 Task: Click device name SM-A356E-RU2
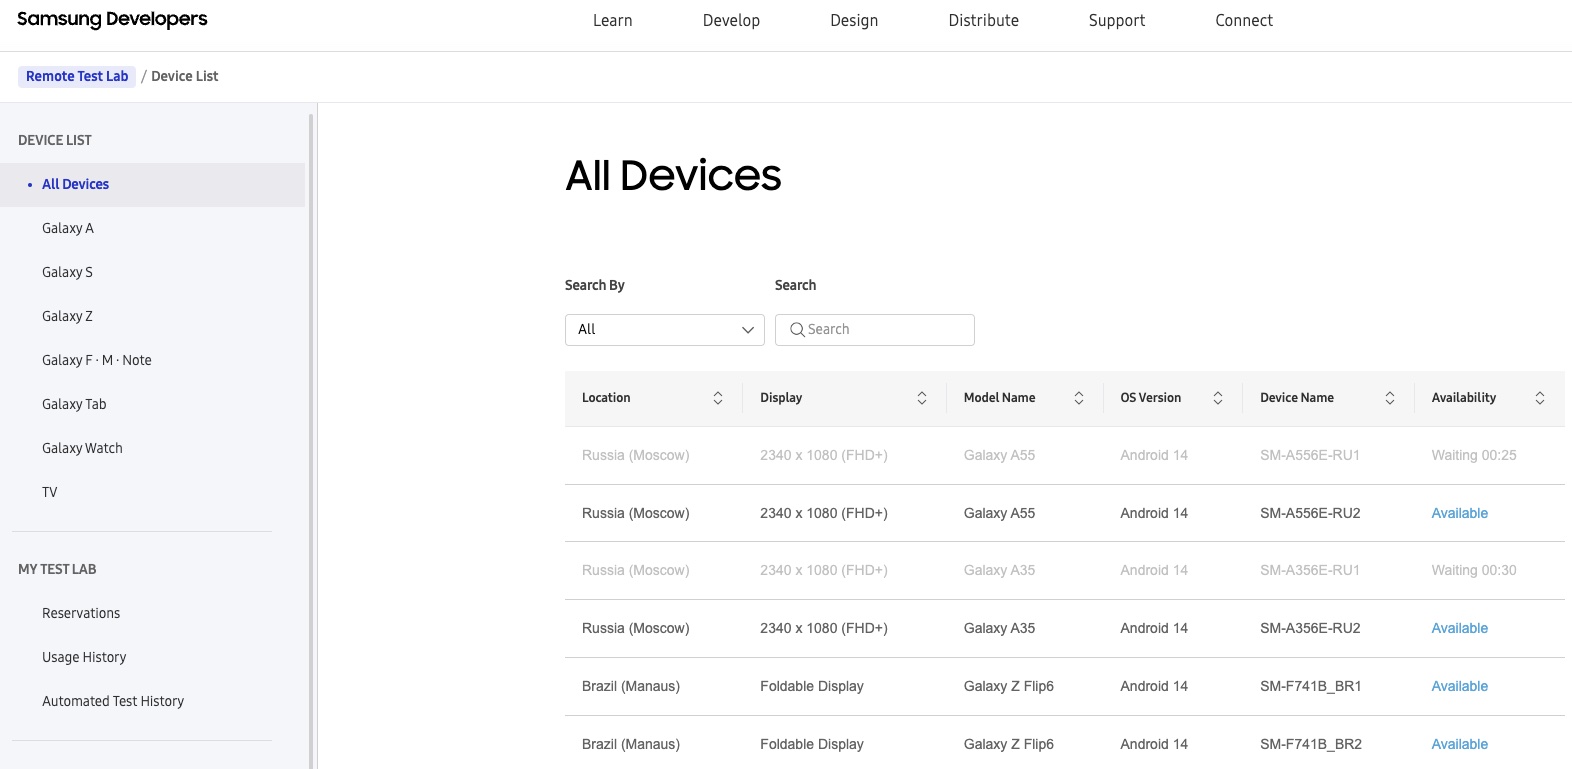coord(1310,629)
